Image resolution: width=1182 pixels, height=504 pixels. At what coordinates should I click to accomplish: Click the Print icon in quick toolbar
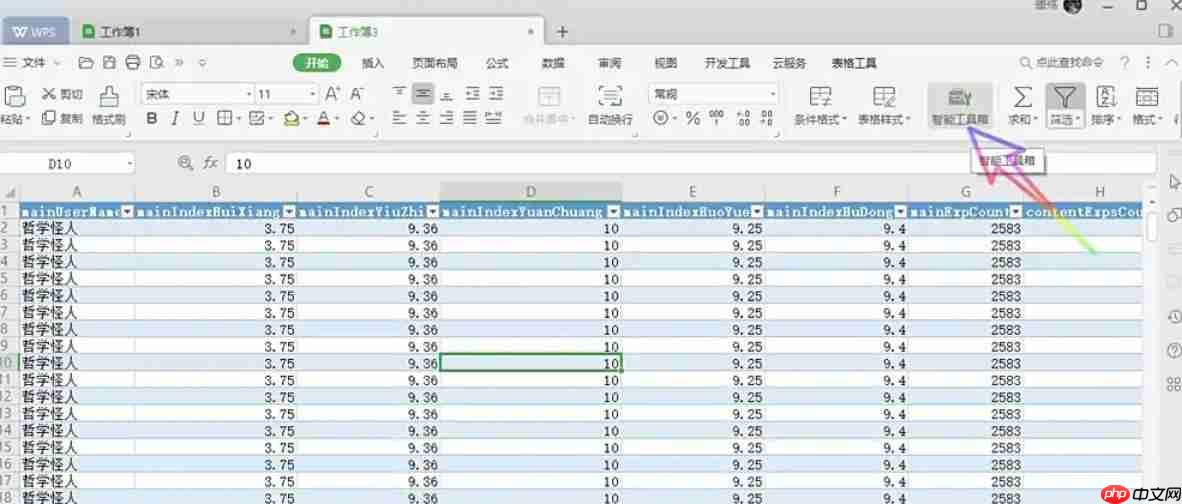click(133, 62)
